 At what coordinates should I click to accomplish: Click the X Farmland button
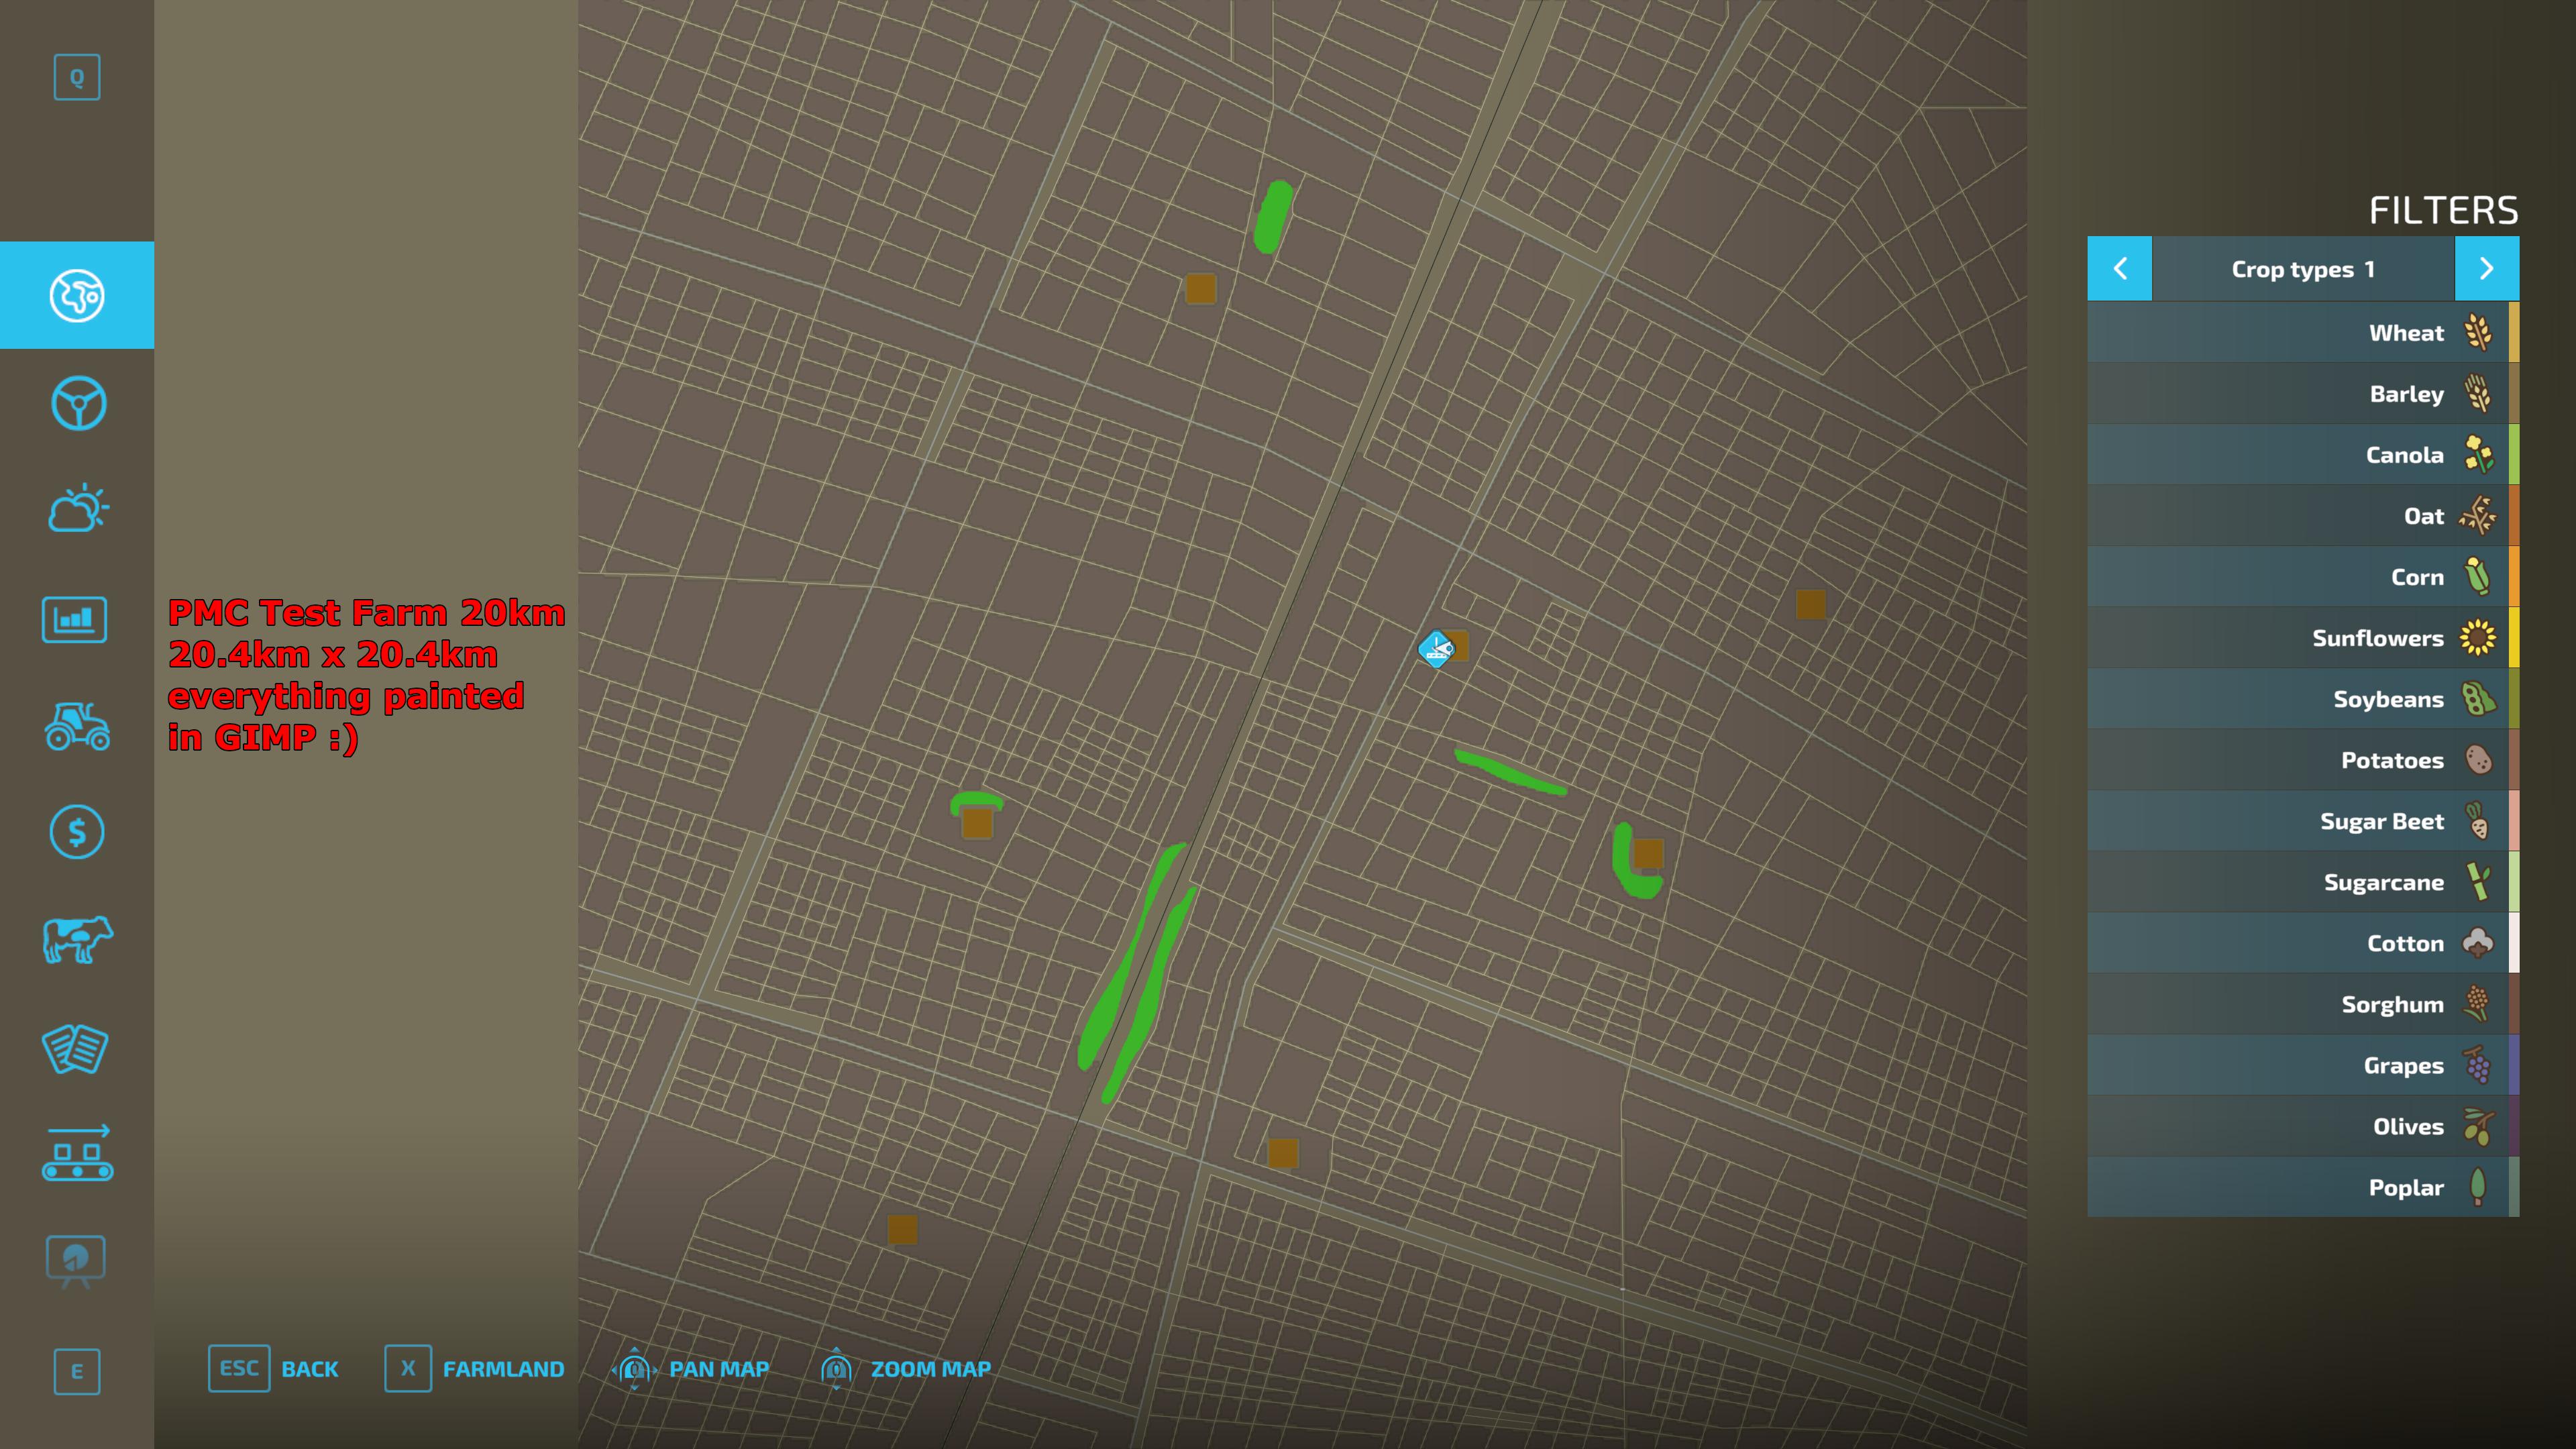475,1369
